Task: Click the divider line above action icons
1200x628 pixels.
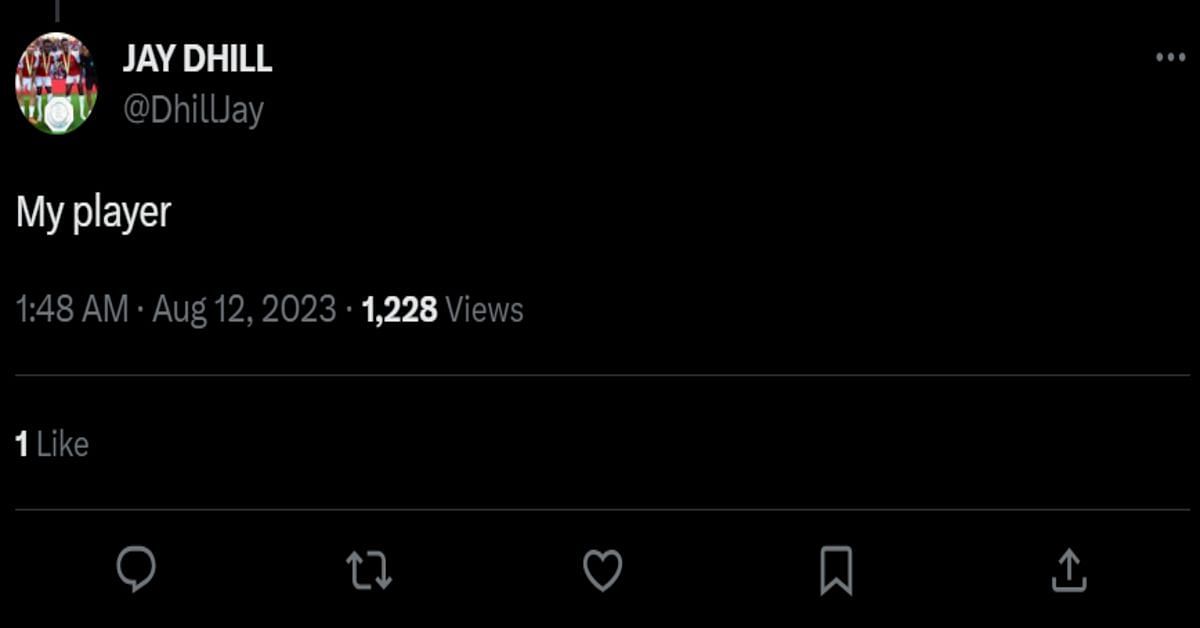Action: (x=600, y=510)
